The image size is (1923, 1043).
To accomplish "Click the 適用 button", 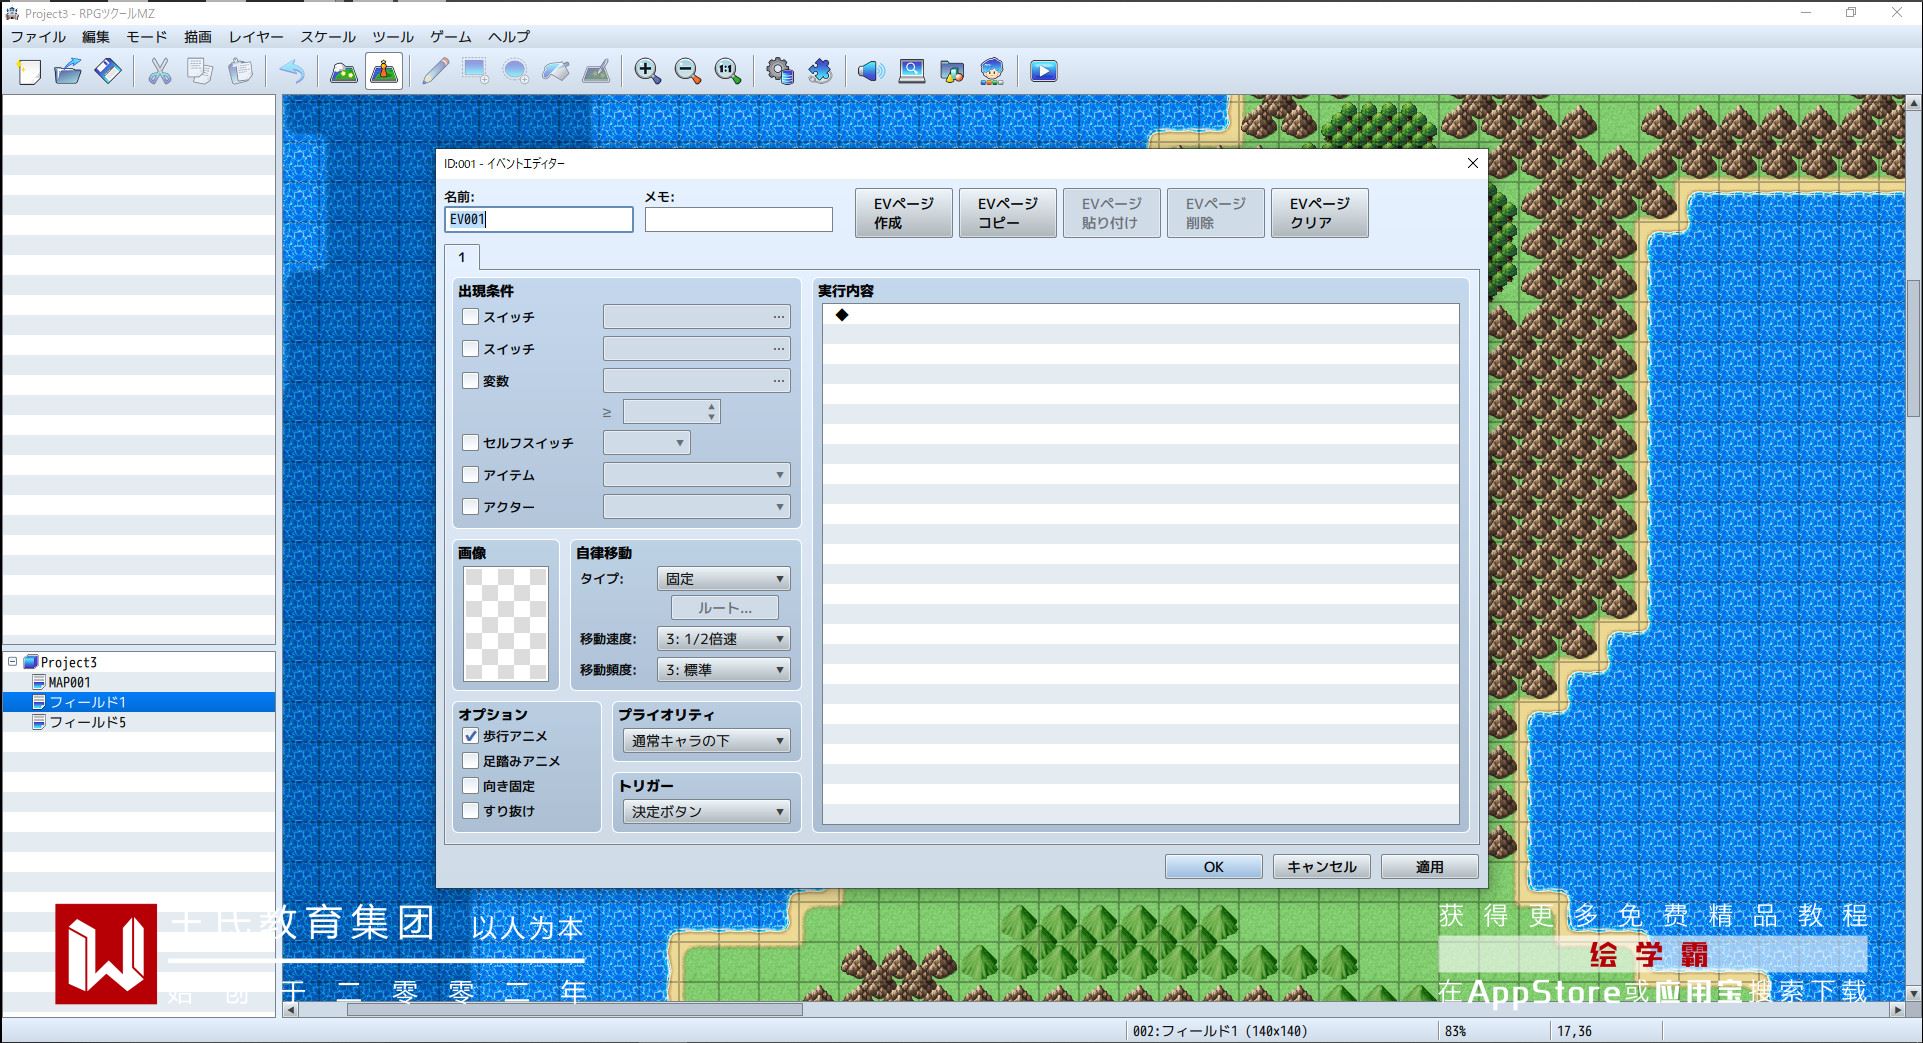I will tap(1430, 867).
